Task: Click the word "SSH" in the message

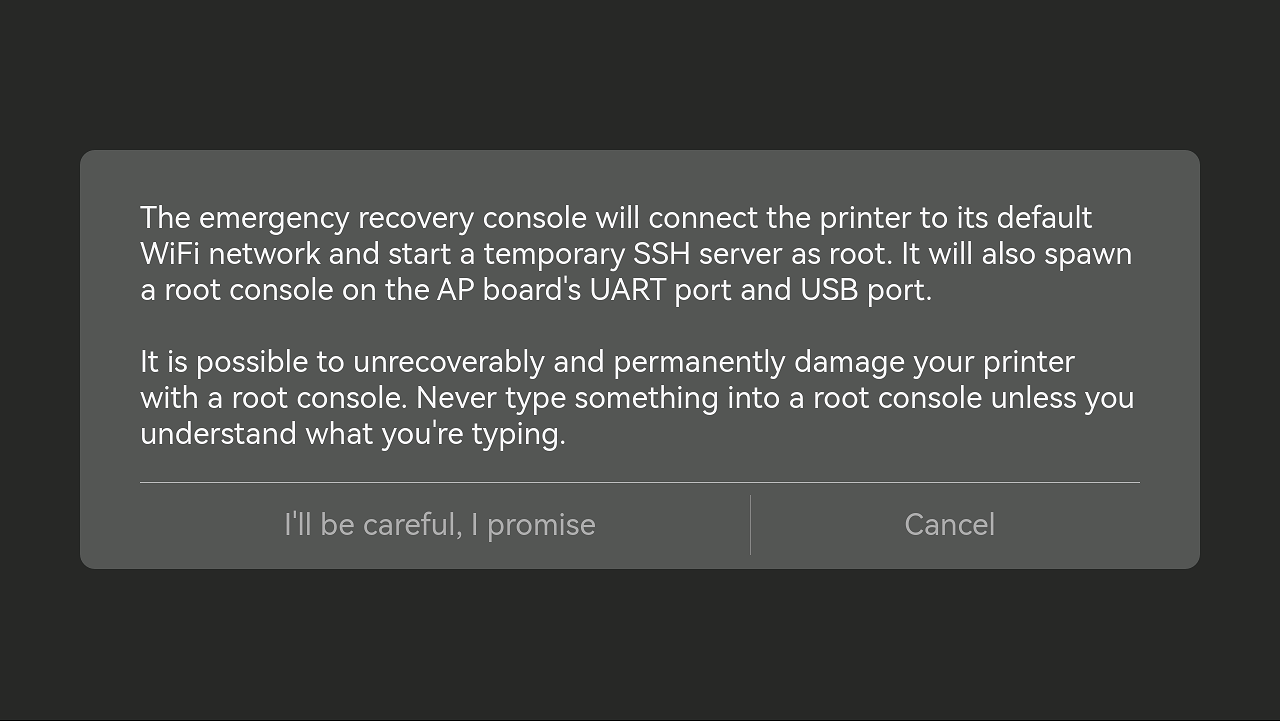Action: pyautogui.click(x=661, y=254)
